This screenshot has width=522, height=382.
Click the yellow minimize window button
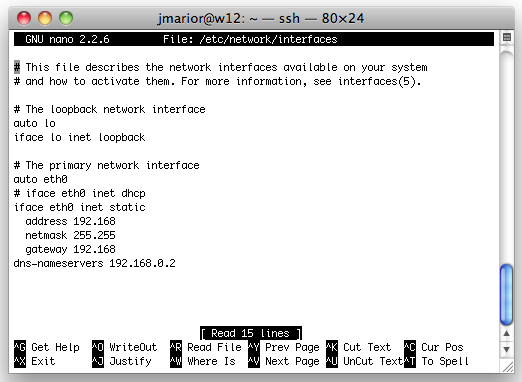pyautogui.click(x=45, y=18)
